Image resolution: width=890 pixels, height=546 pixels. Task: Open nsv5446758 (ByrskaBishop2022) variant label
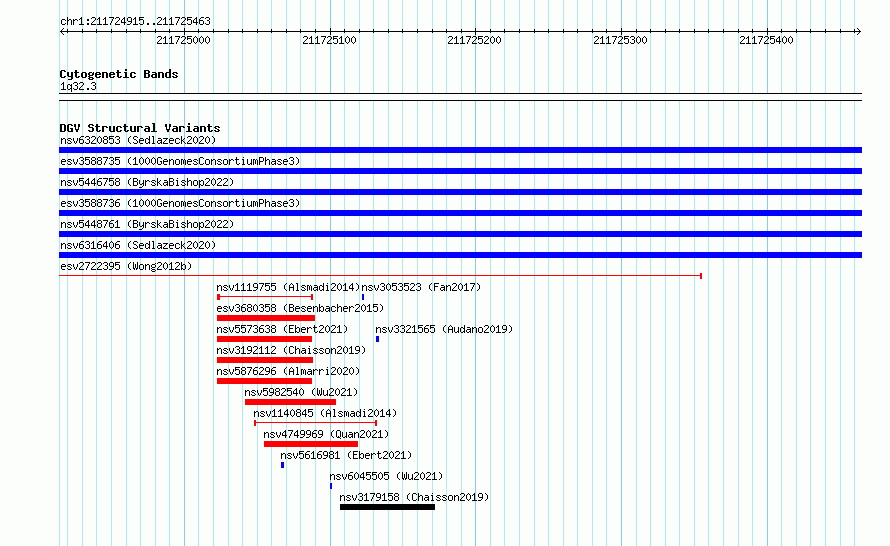point(147,182)
